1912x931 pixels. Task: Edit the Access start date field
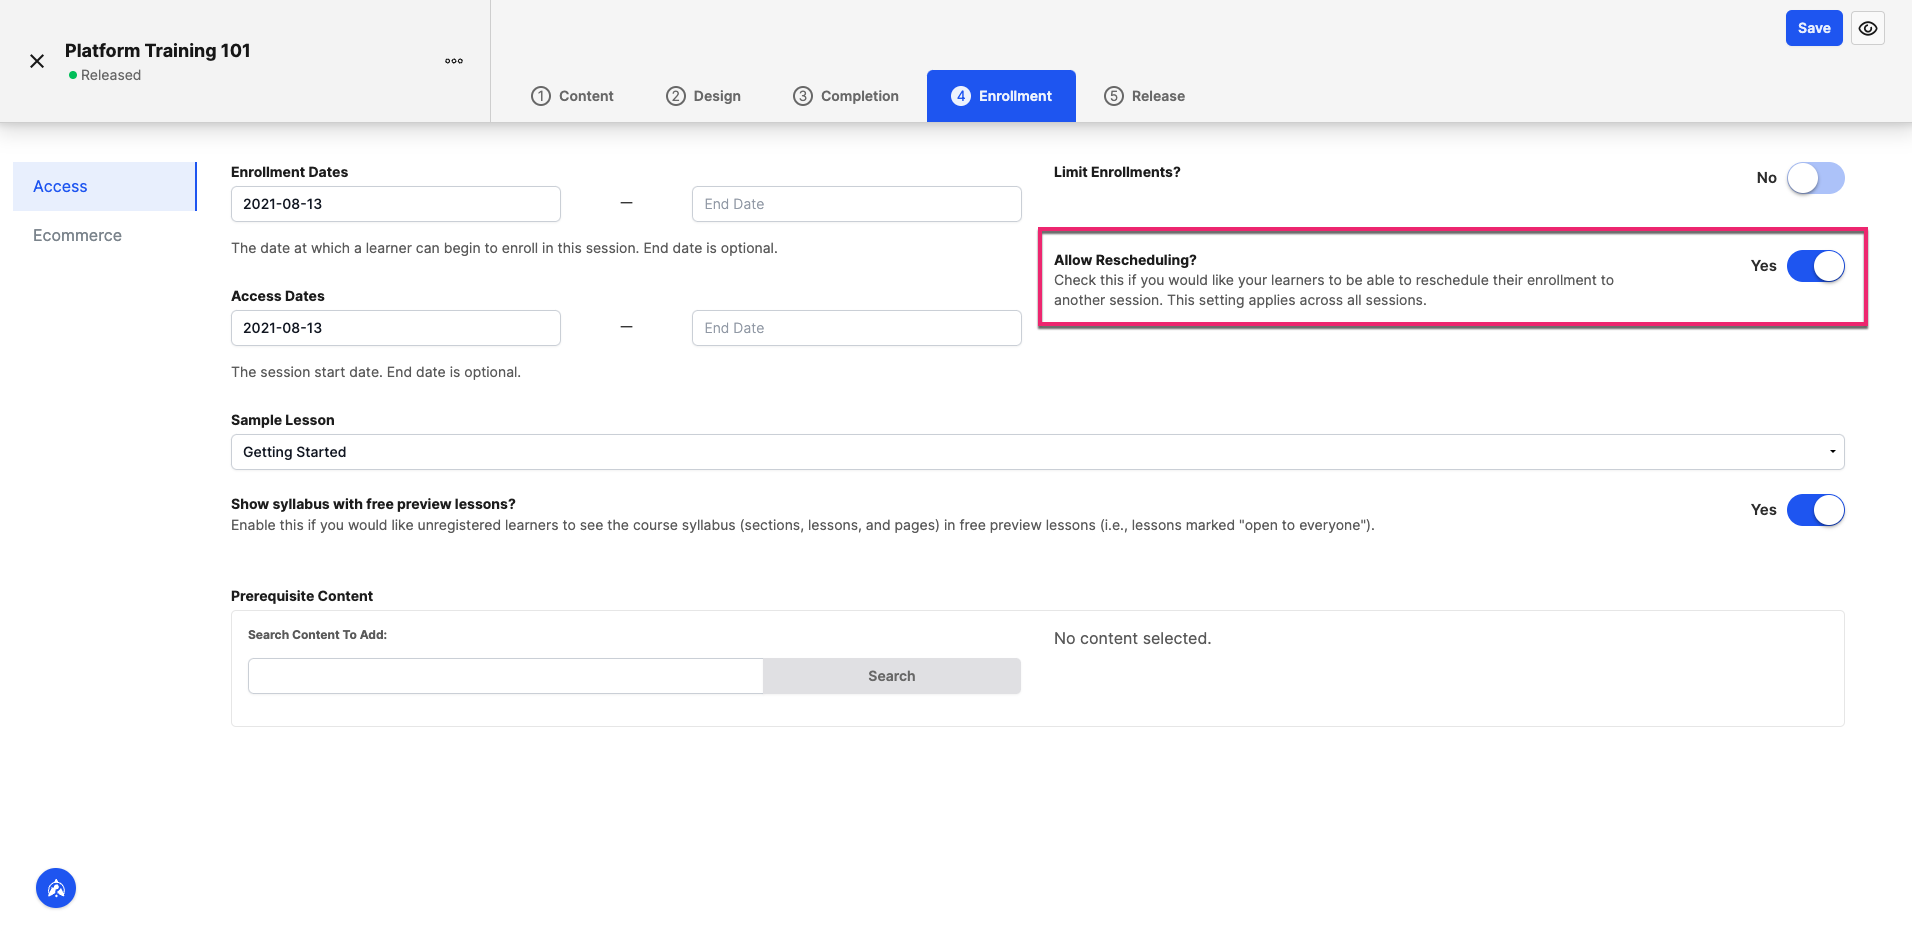pyautogui.click(x=396, y=328)
